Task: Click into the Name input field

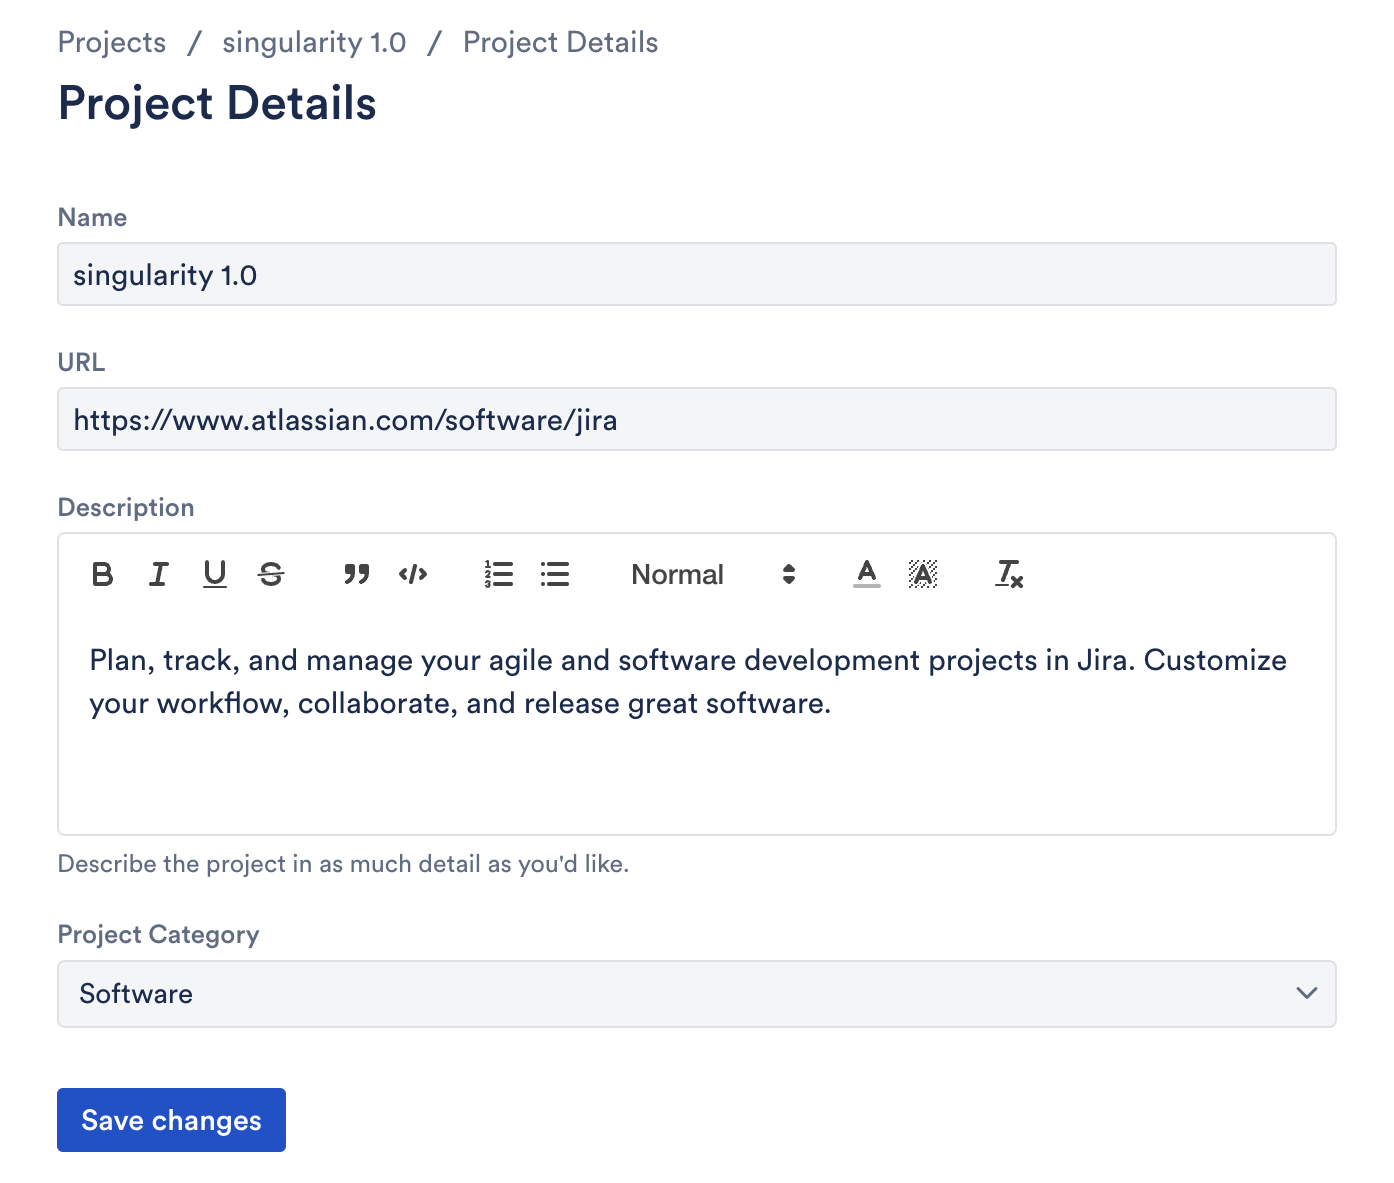Action: pyautogui.click(x=696, y=275)
